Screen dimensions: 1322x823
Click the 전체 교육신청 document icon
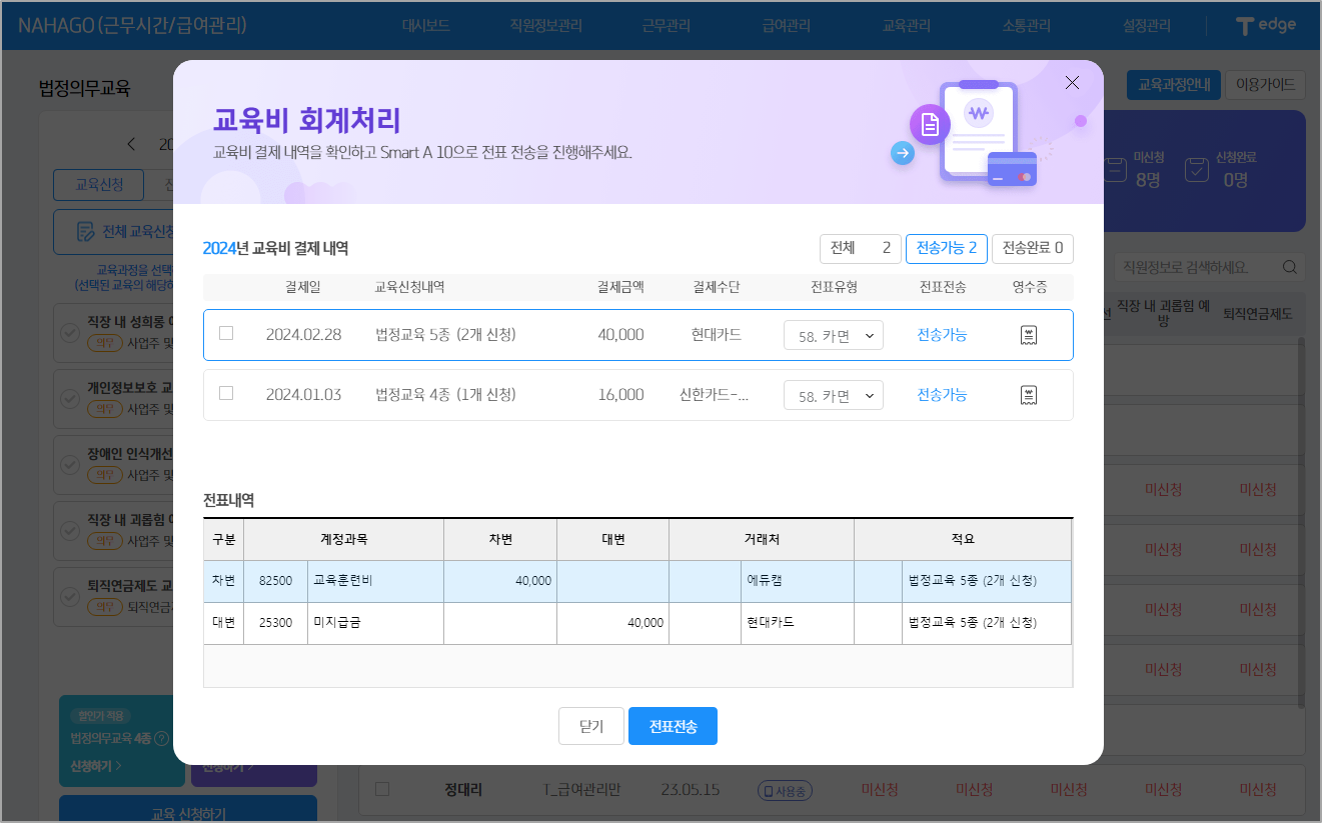coord(85,232)
